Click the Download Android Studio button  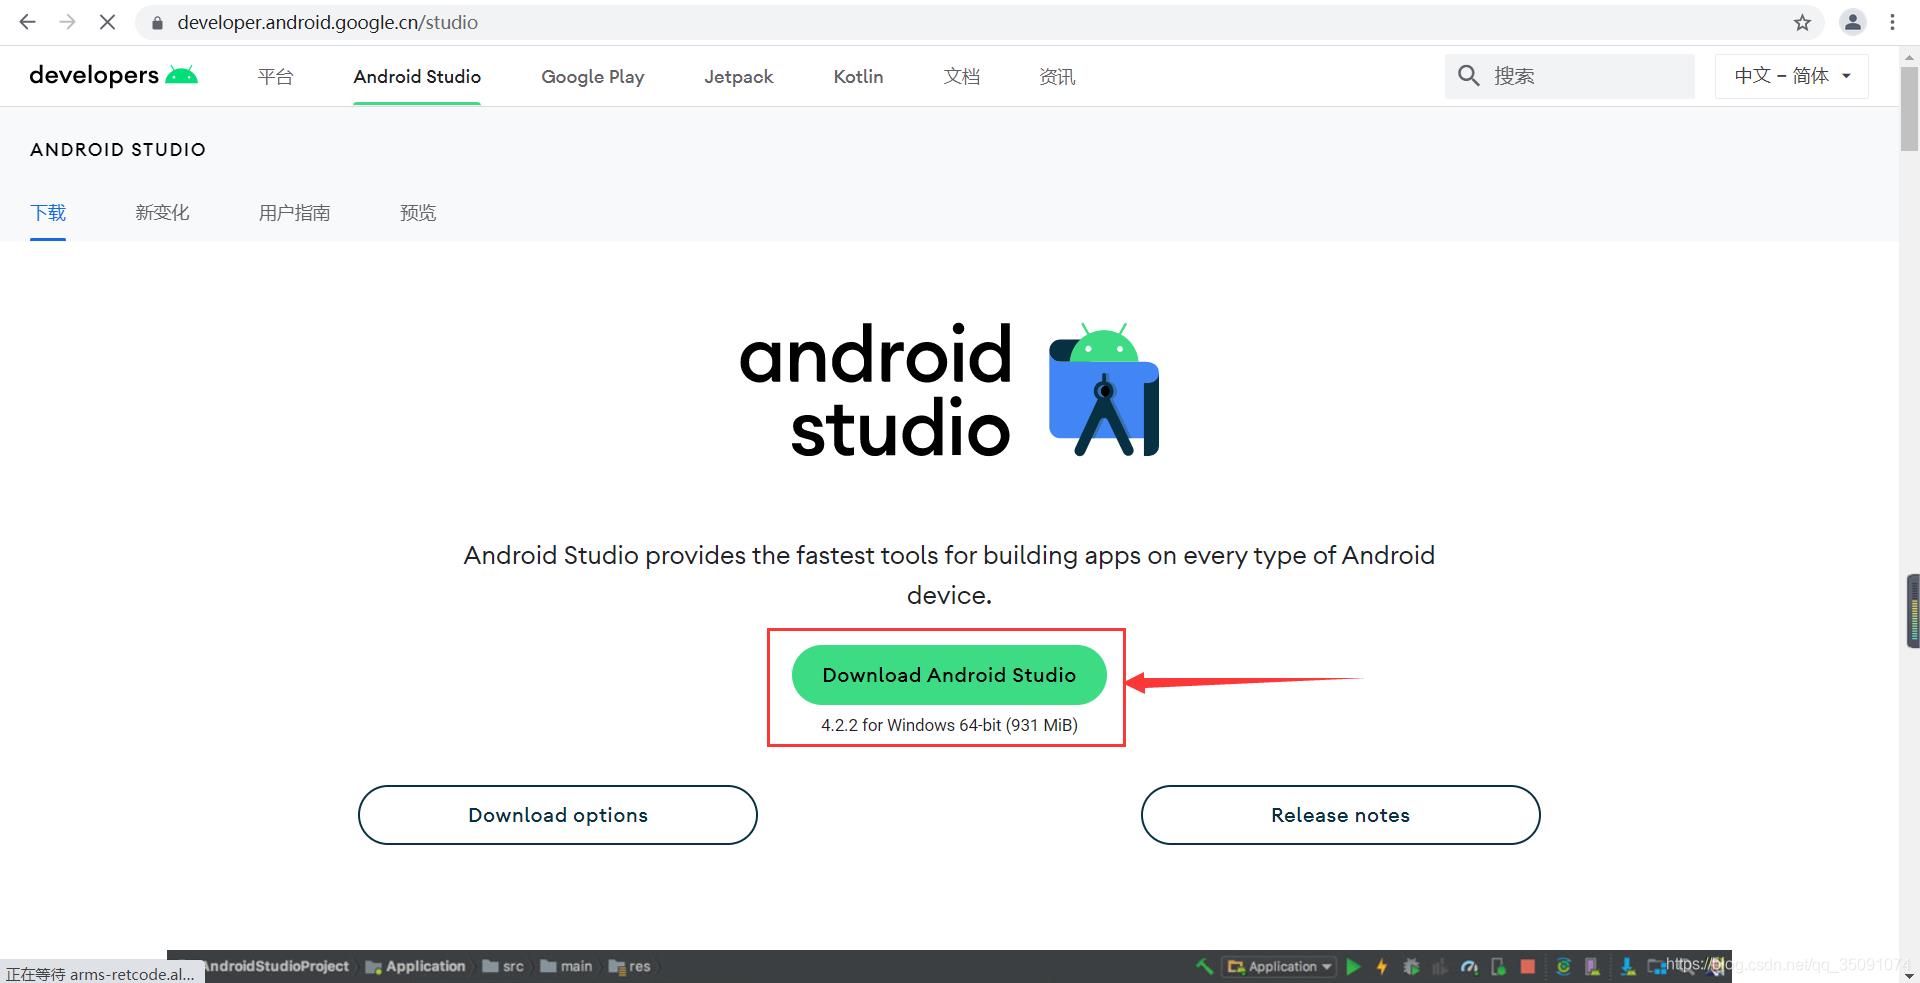point(949,675)
